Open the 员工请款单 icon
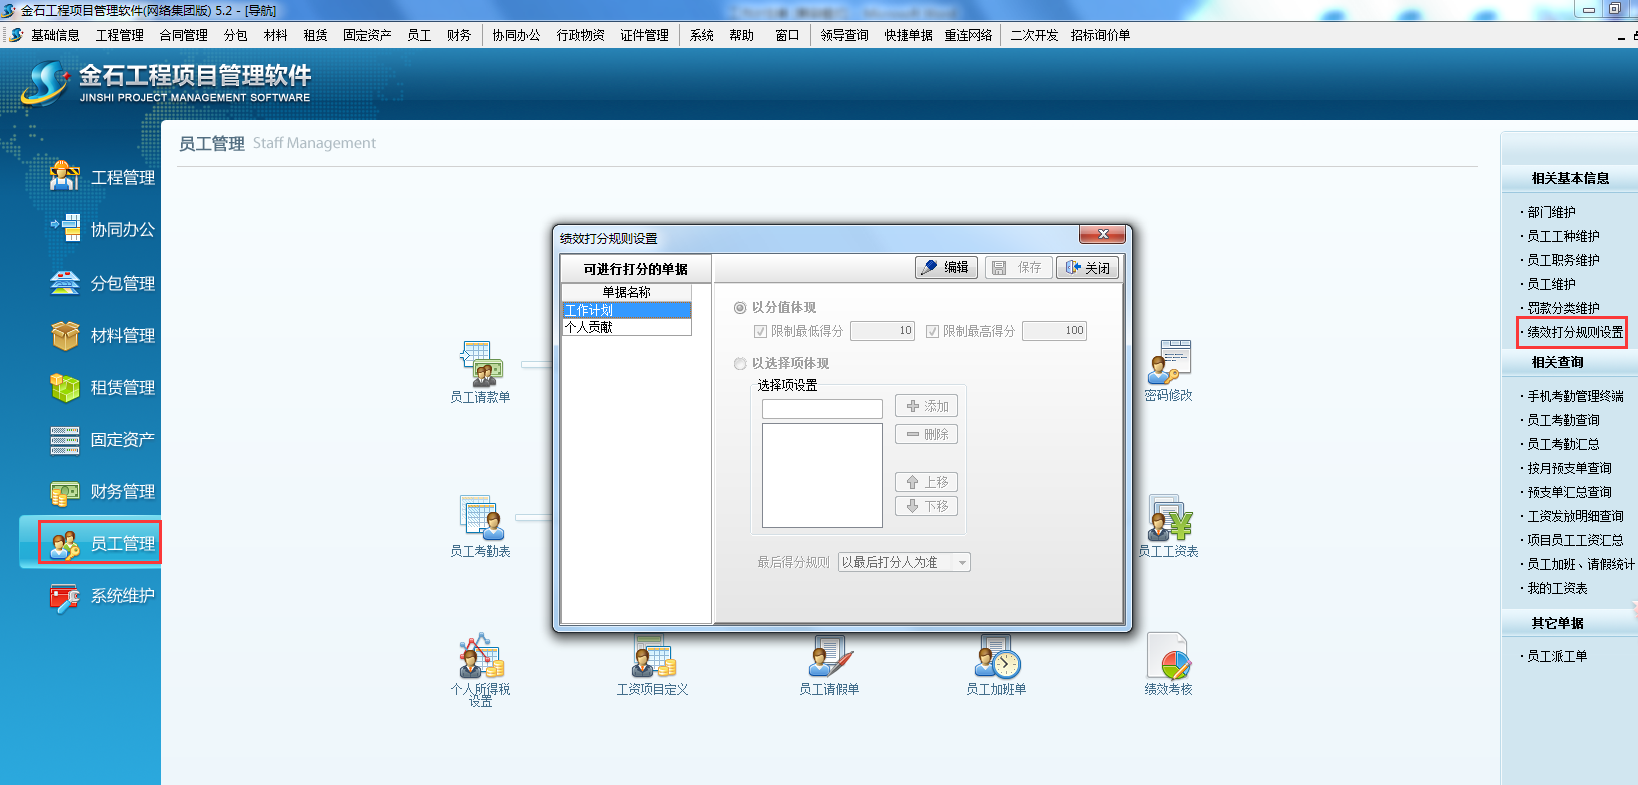 tap(480, 365)
